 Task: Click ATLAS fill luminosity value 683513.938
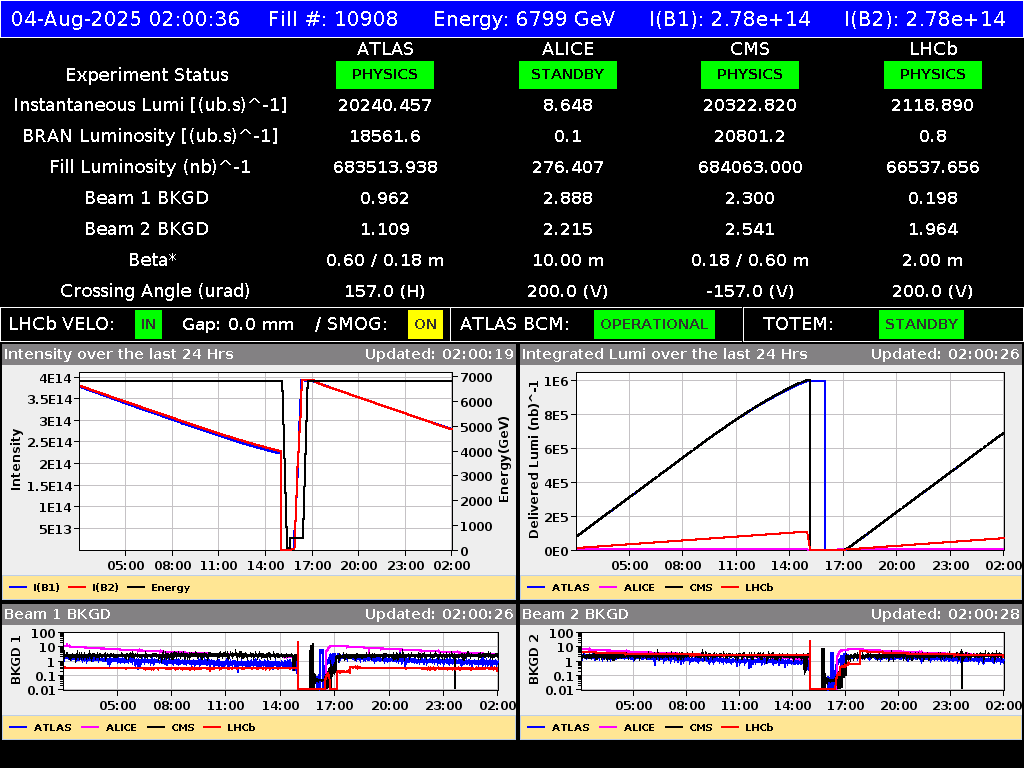385,167
